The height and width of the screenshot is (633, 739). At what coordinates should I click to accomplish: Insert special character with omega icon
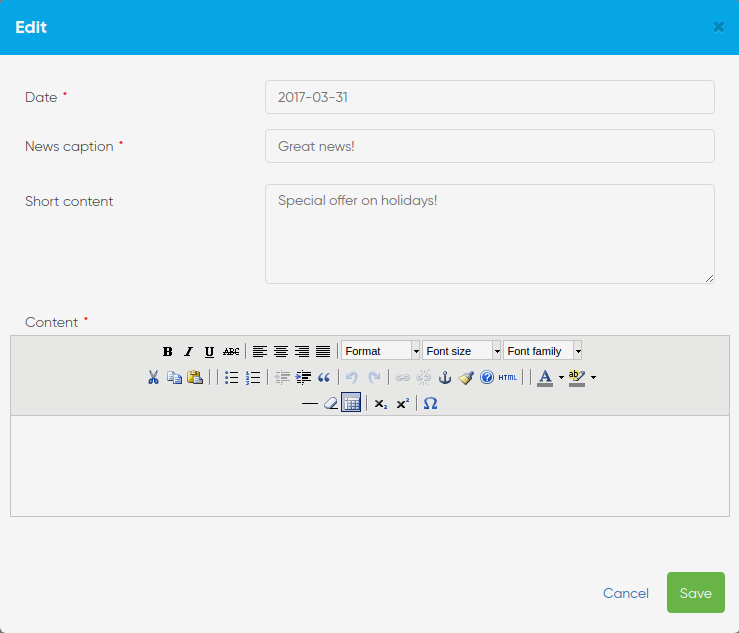point(430,403)
